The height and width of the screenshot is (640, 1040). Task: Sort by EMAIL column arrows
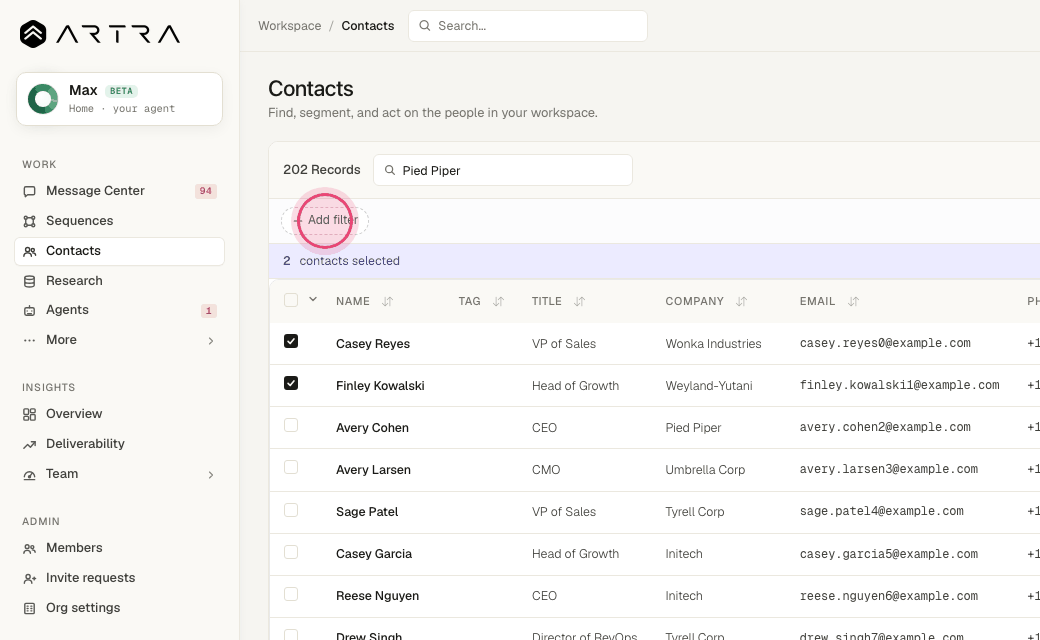point(853,302)
